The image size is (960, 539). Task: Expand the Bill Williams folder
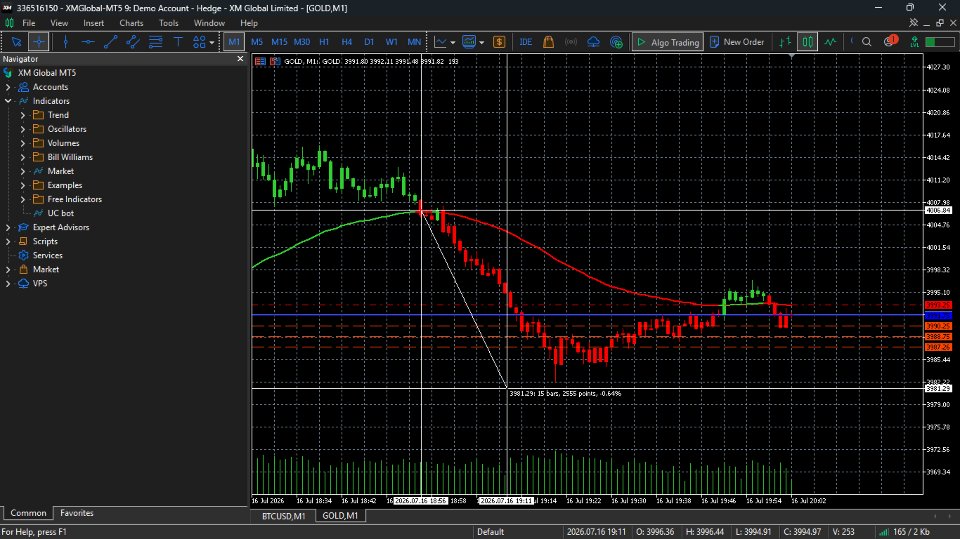(23, 157)
